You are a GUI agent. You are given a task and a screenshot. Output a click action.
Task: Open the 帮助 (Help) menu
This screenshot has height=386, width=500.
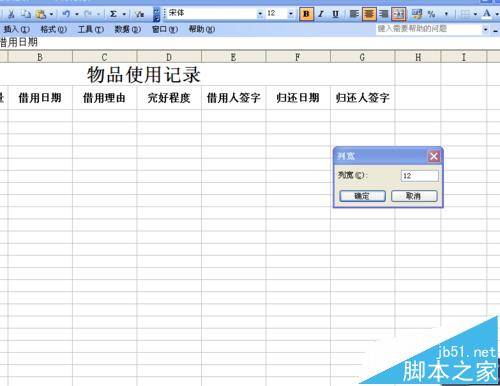202,29
